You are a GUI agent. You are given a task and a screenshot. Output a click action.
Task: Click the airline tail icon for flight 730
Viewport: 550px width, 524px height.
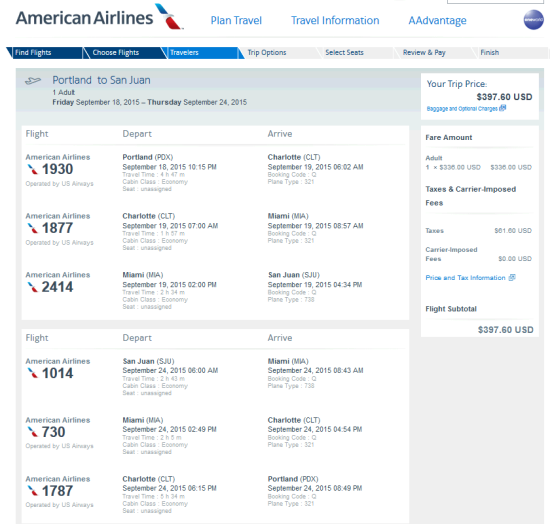[x=33, y=432]
